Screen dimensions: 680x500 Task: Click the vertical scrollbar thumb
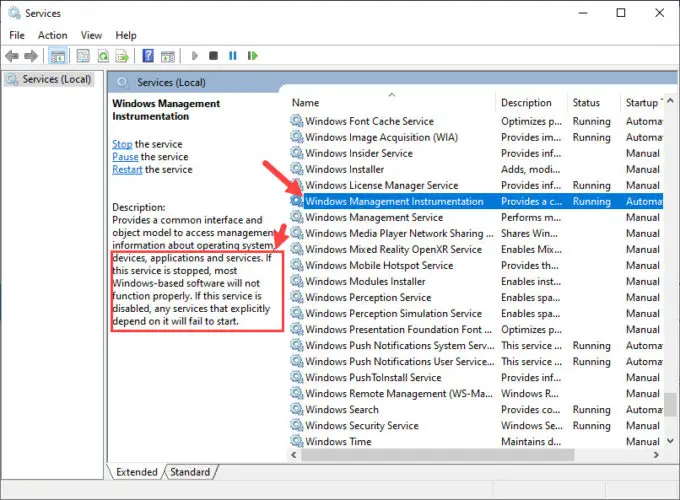[670, 404]
